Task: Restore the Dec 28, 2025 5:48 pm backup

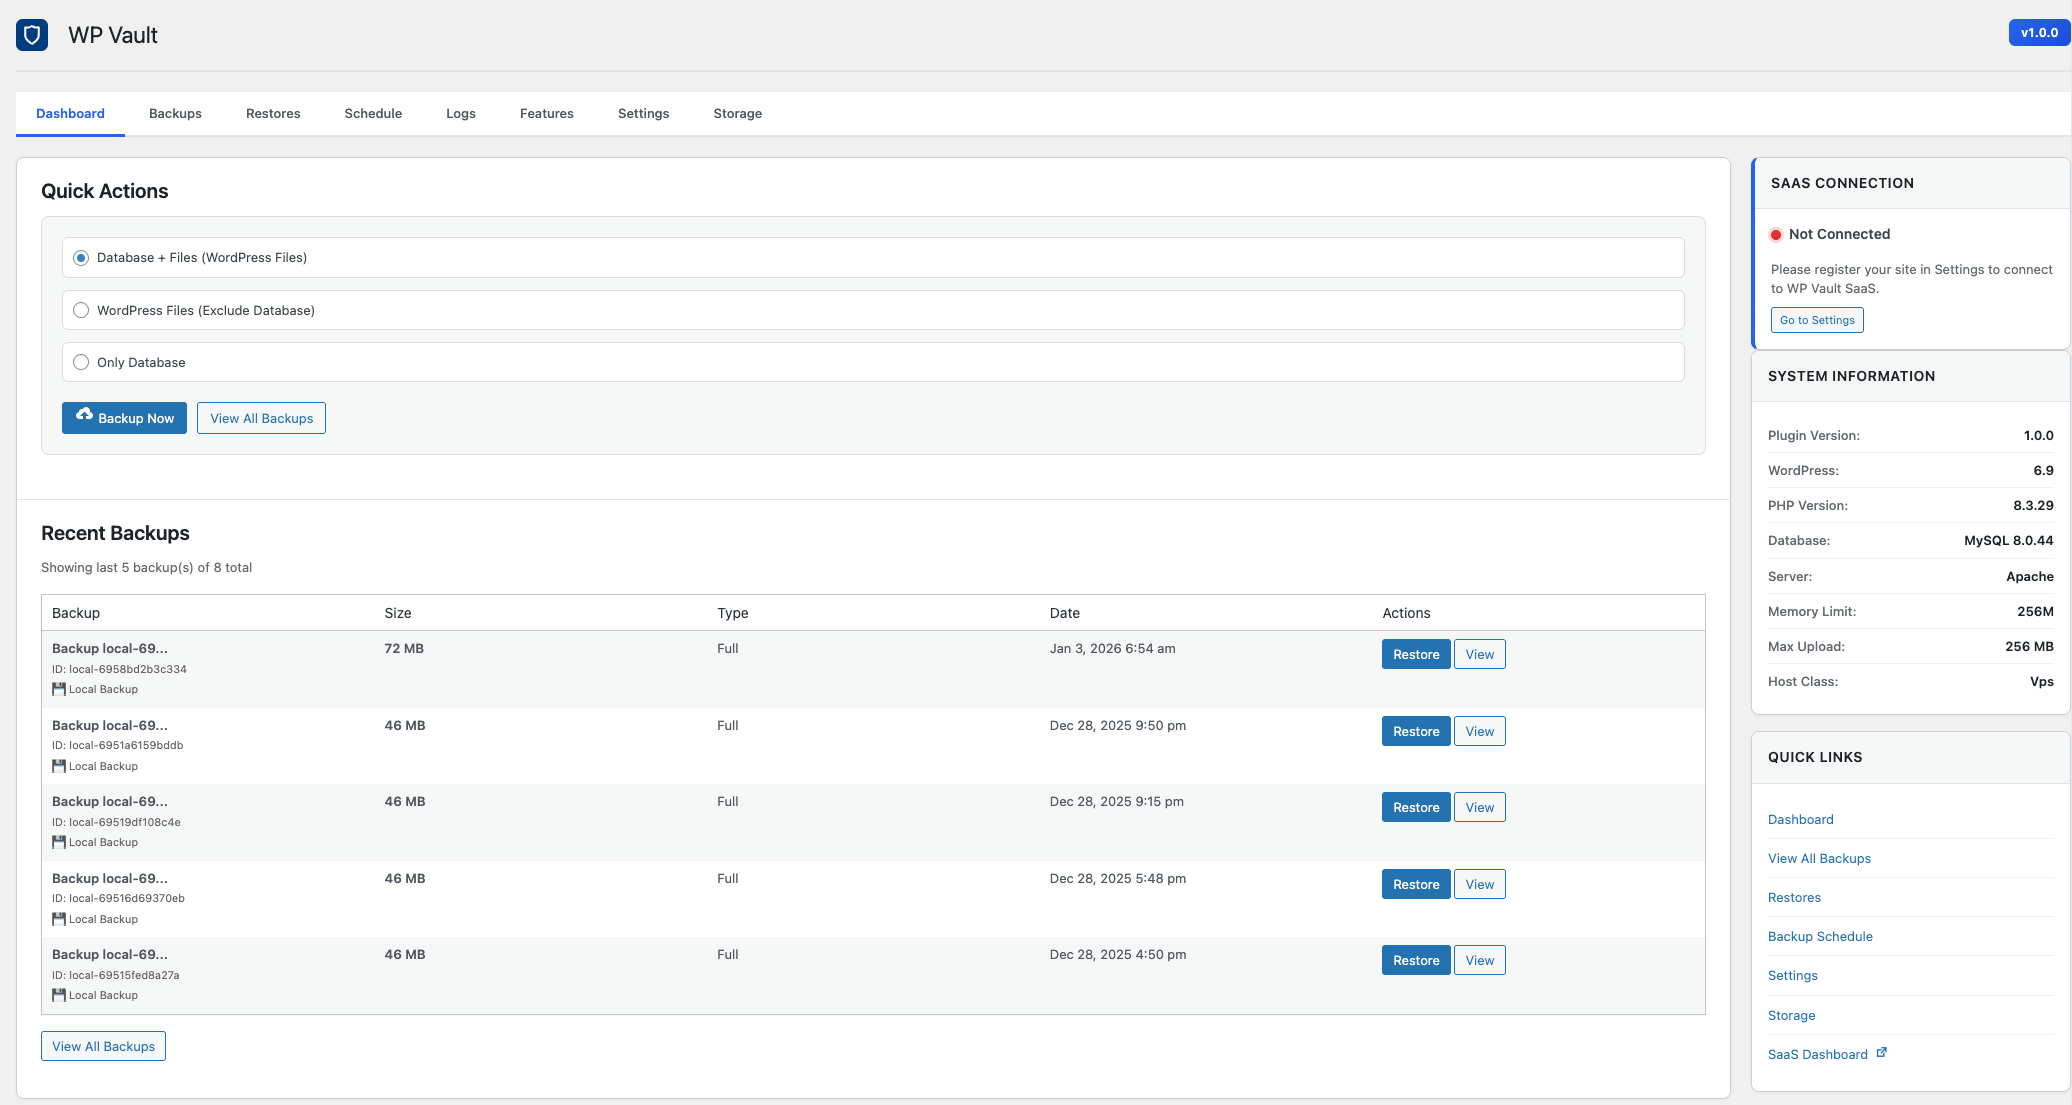Action: (x=1416, y=884)
